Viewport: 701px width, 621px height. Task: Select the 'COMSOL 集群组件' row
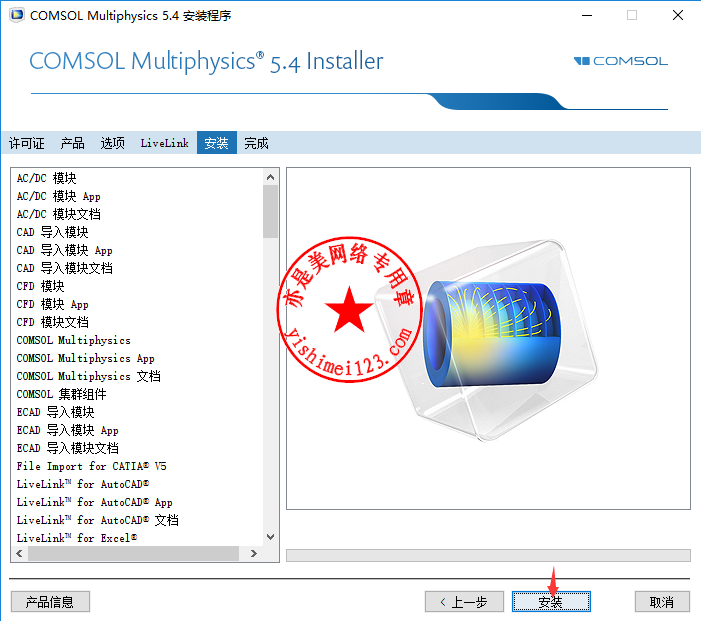pyautogui.click(x=139, y=394)
